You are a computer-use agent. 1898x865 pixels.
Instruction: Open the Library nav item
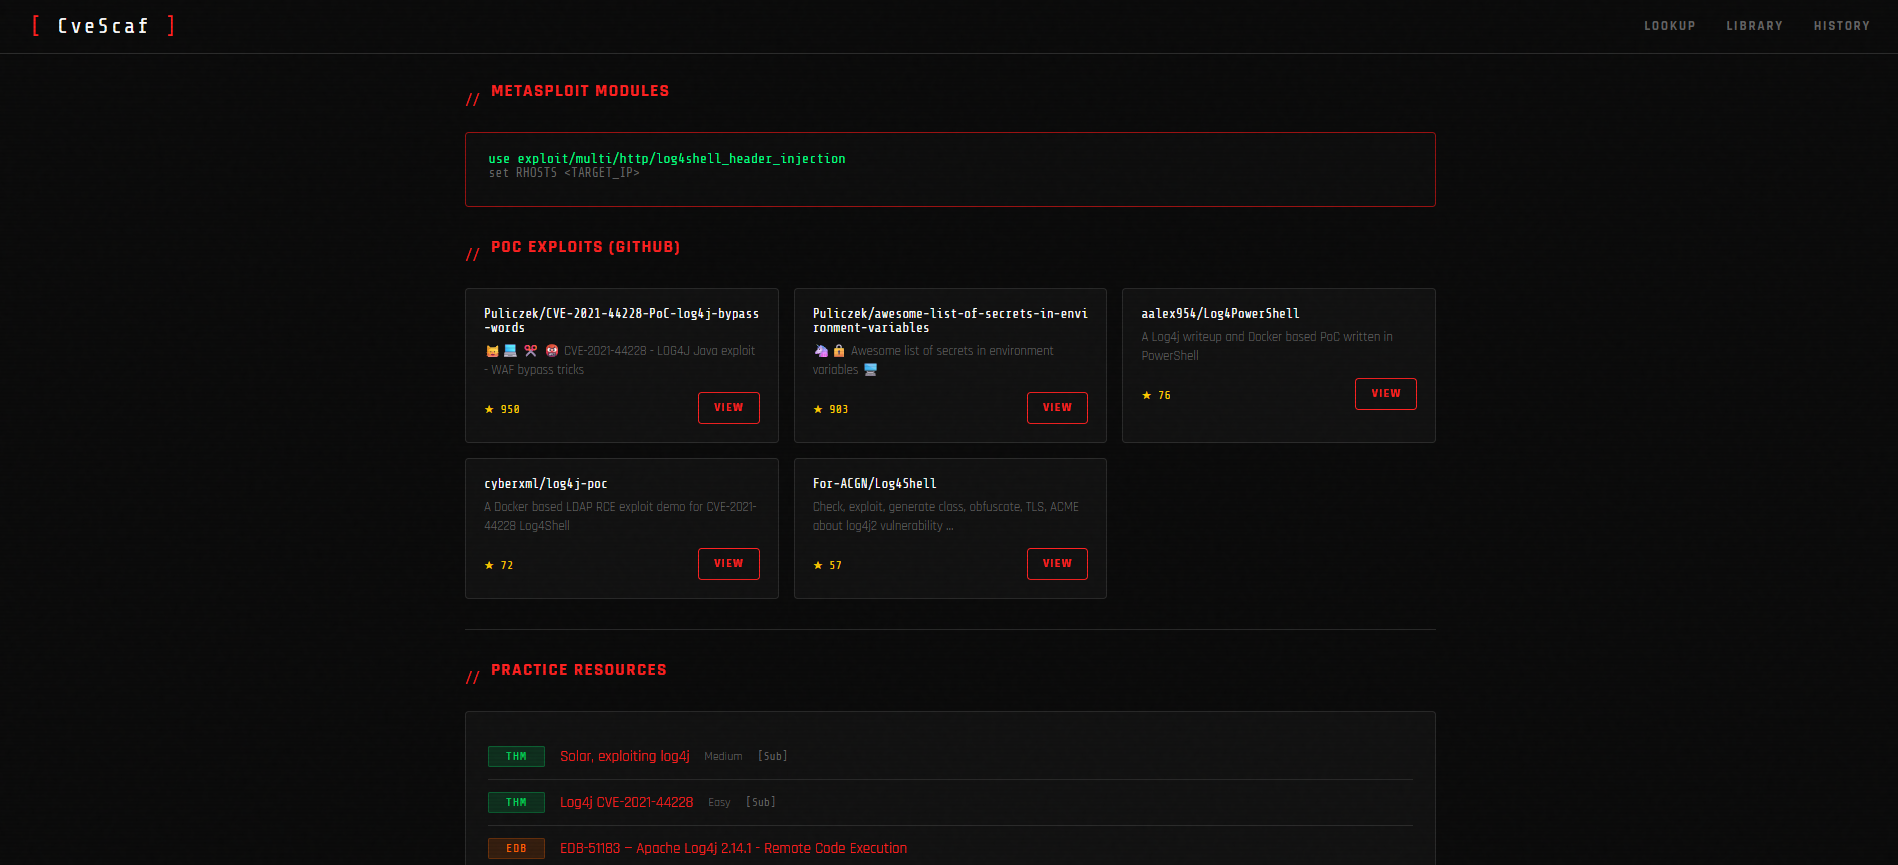(1754, 26)
